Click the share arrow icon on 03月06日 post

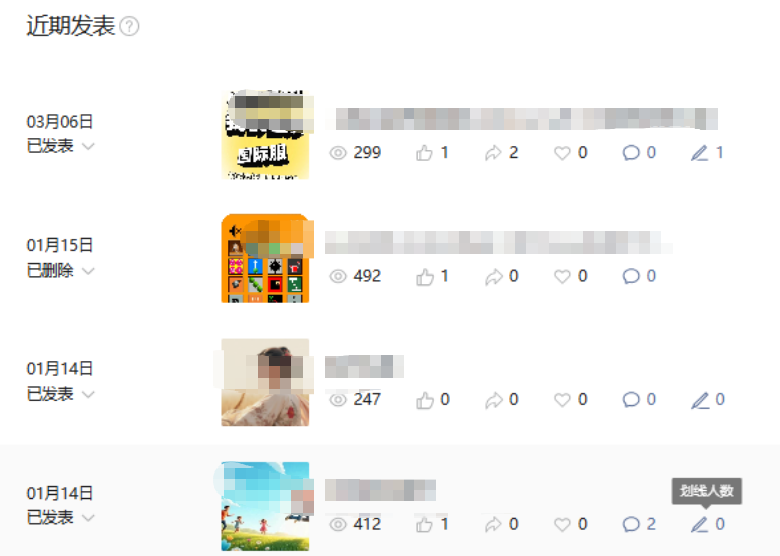(493, 153)
